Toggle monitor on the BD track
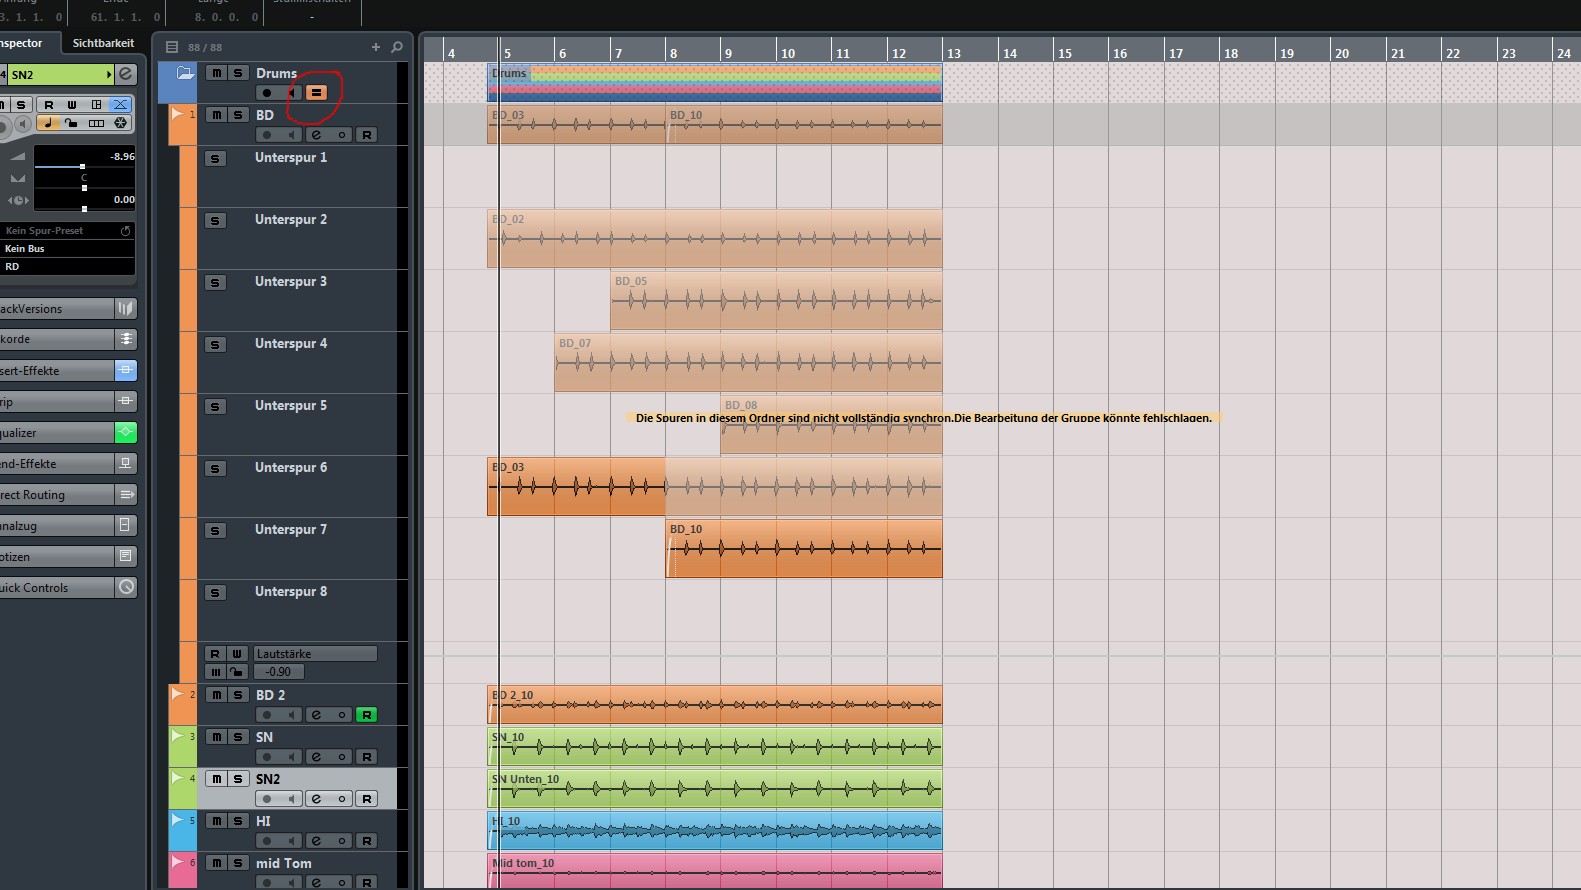The image size is (1581, 890). click(291, 135)
